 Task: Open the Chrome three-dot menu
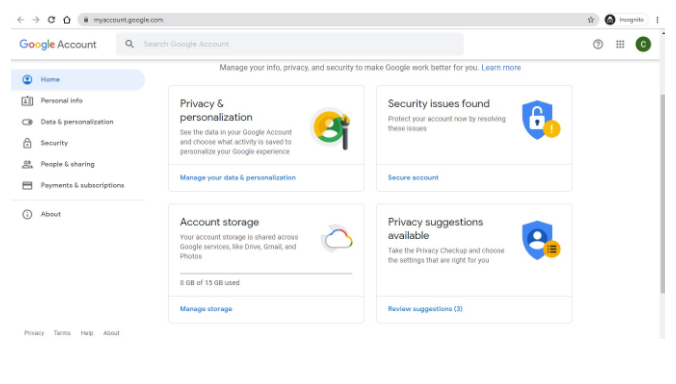click(657, 20)
